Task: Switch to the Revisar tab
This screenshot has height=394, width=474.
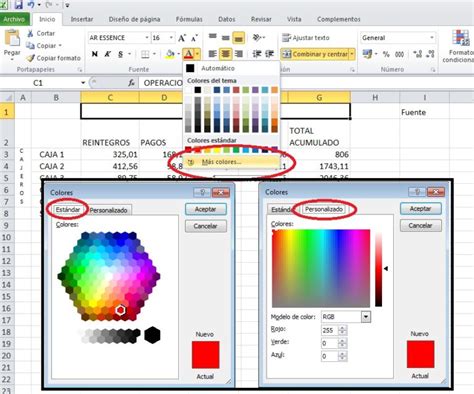Action: pyautogui.click(x=261, y=19)
